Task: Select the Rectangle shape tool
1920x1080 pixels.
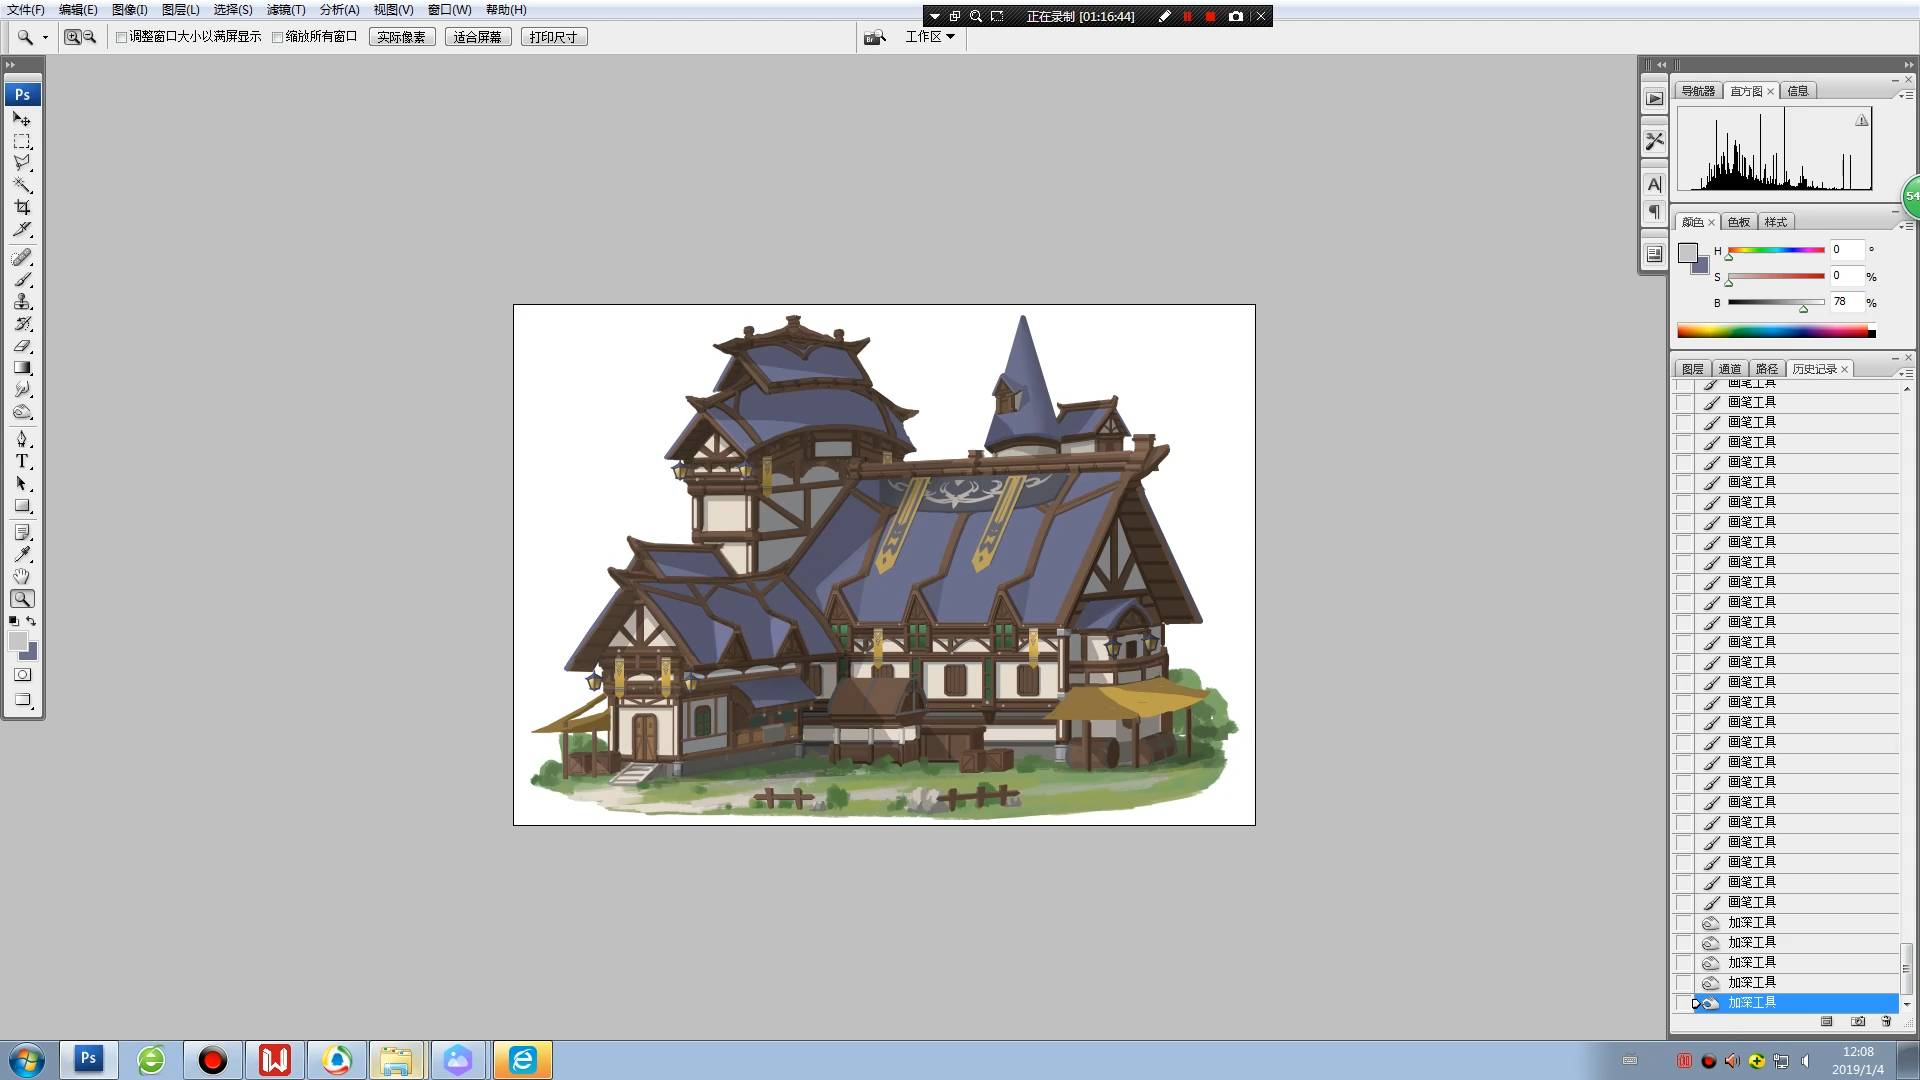Action: tap(22, 505)
